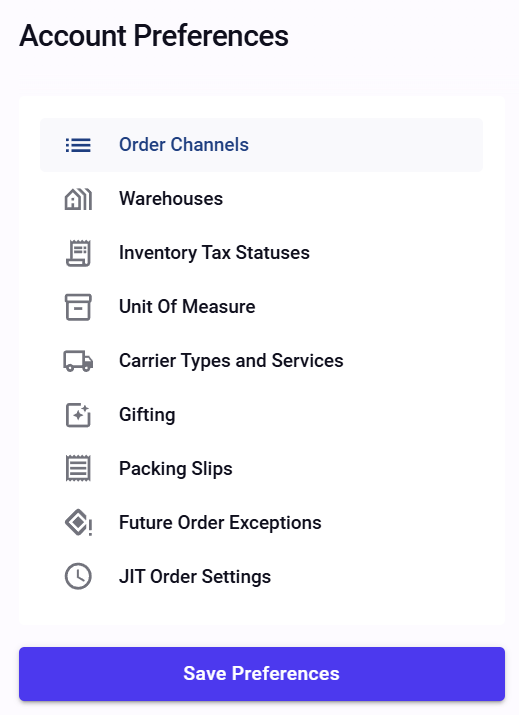Click the Order Channels list icon
The height and width of the screenshot is (715, 519).
78,145
